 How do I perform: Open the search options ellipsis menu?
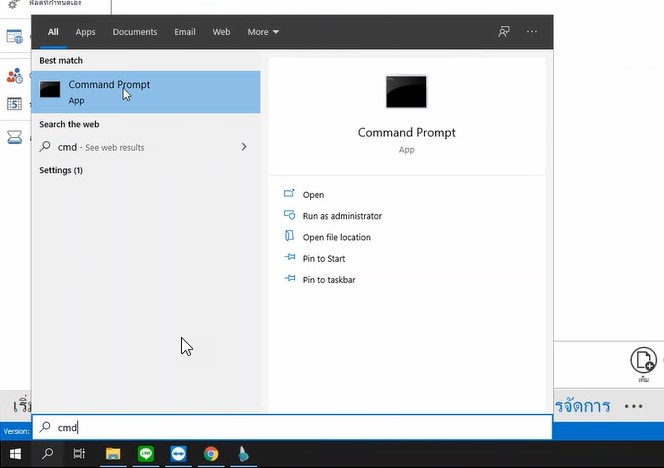click(x=531, y=32)
